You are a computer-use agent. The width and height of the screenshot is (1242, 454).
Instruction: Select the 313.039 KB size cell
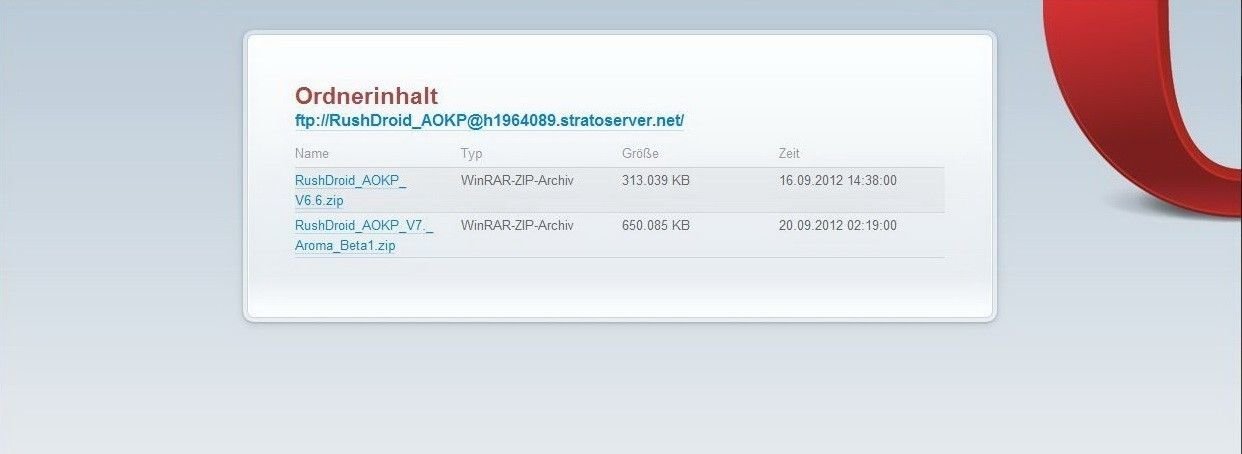(656, 181)
